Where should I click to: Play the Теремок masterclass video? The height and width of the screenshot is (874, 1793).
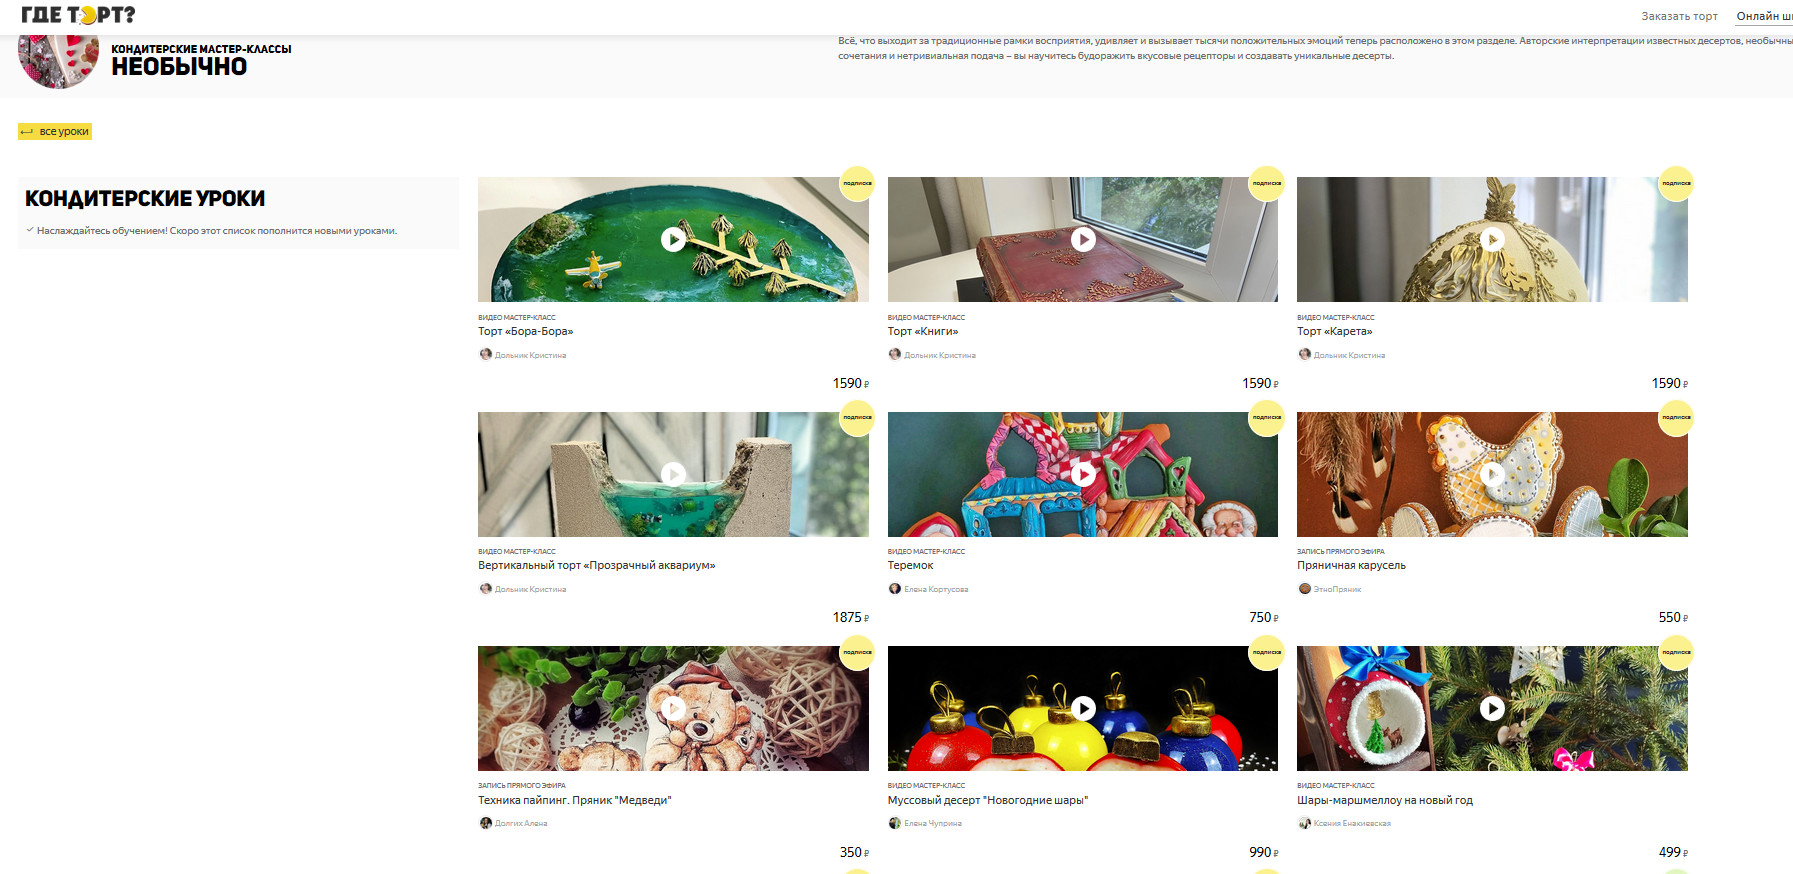coord(1083,474)
